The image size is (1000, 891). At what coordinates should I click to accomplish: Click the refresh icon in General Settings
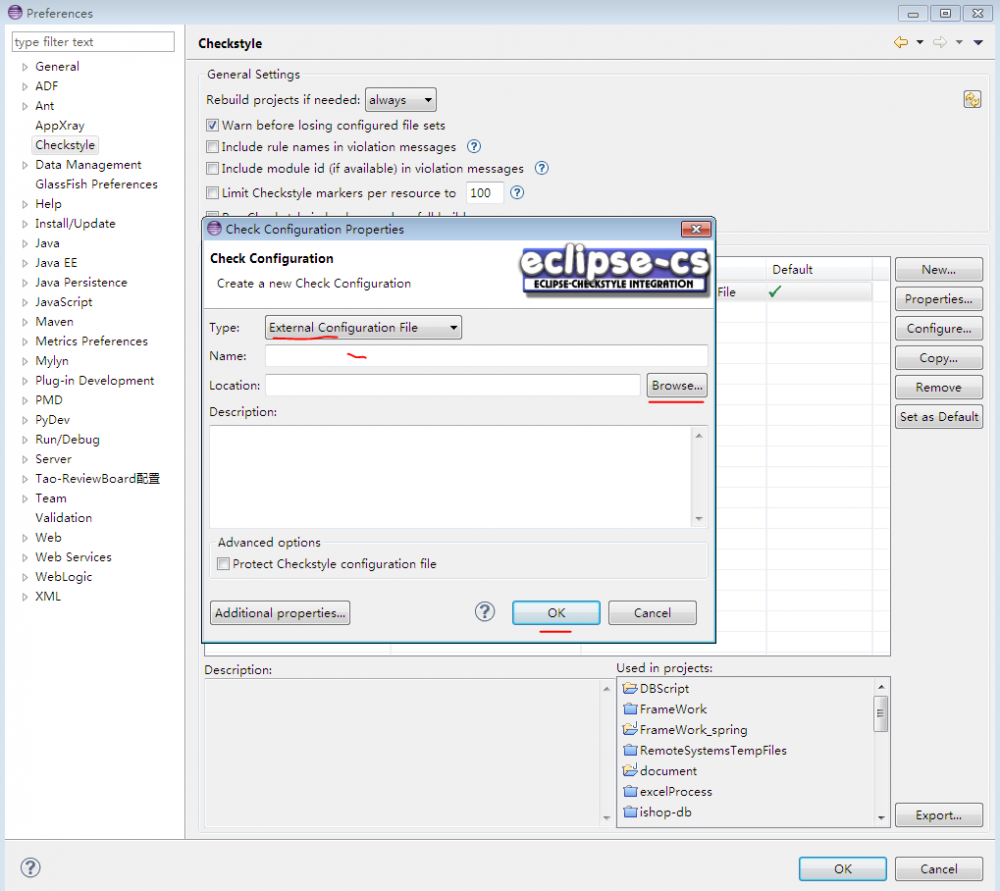(x=972, y=99)
